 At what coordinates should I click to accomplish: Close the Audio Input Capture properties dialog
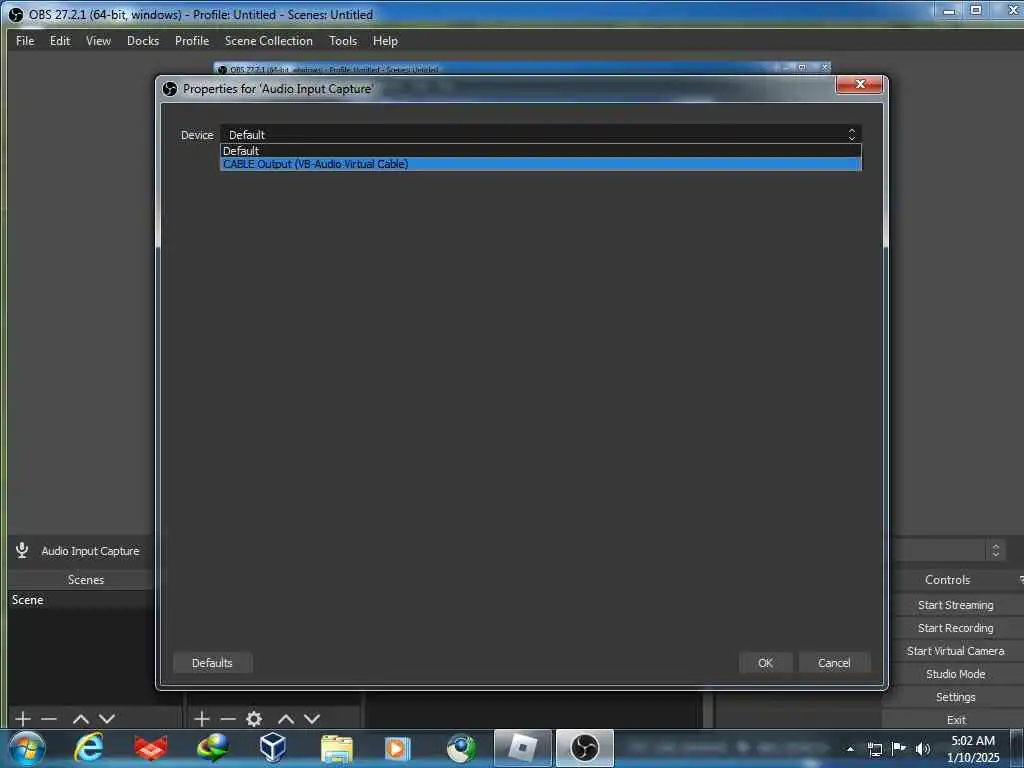point(859,84)
